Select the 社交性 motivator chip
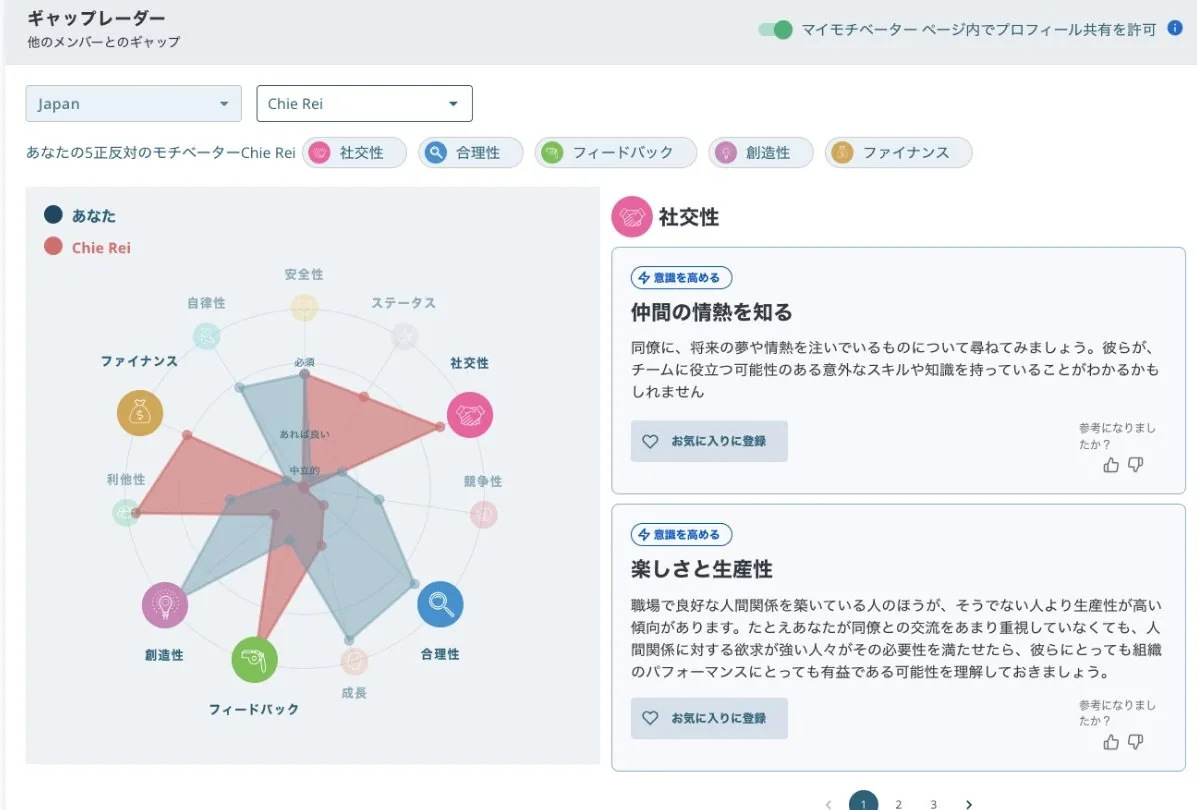Image resolution: width=1197 pixels, height=810 pixels. point(354,152)
